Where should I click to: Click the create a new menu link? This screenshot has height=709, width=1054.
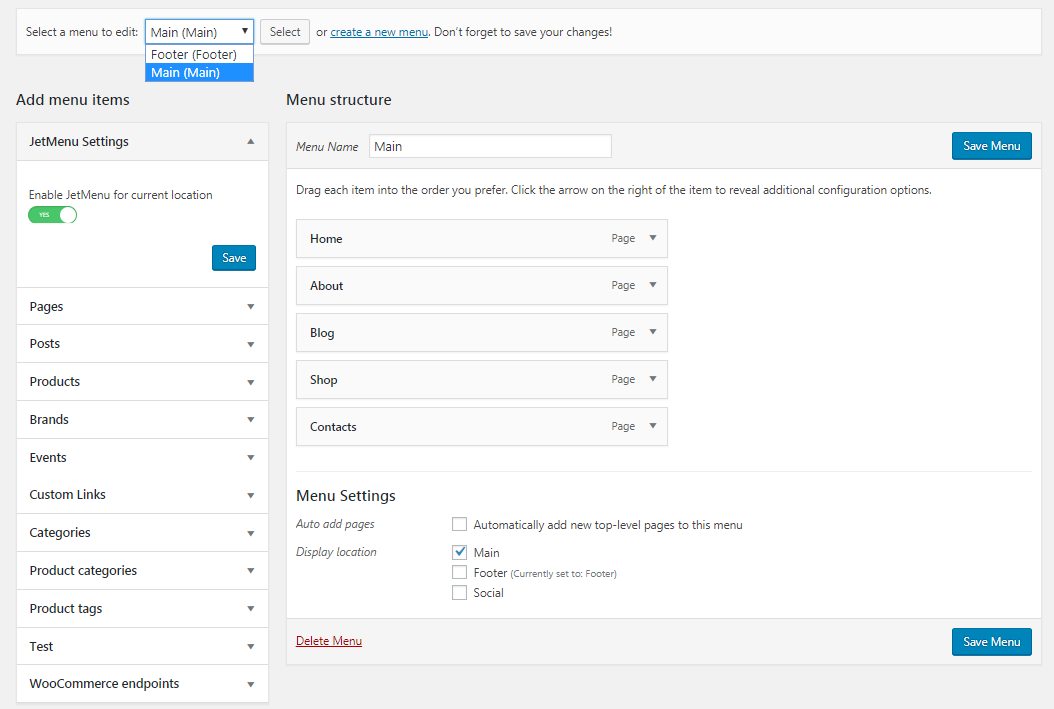[379, 32]
